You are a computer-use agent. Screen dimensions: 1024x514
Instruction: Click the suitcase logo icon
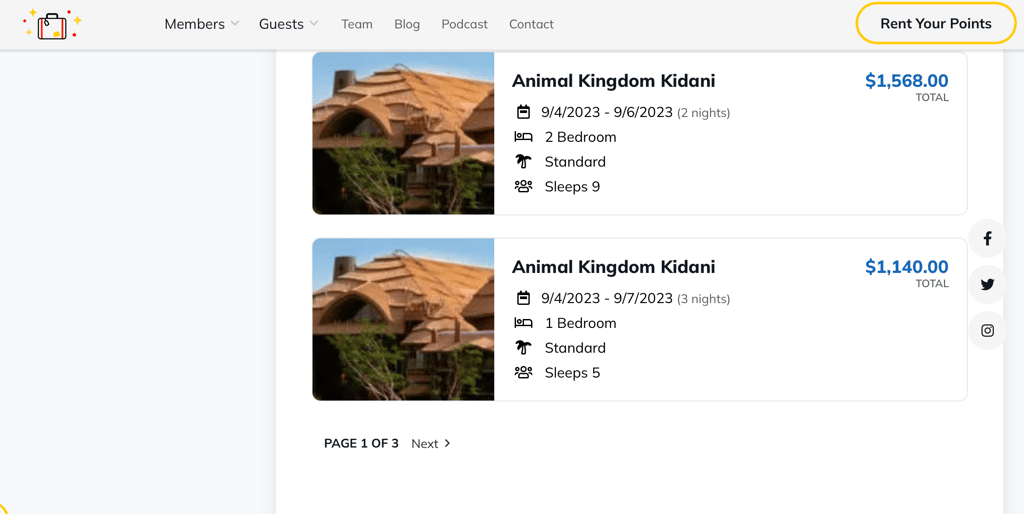(52, 24)
